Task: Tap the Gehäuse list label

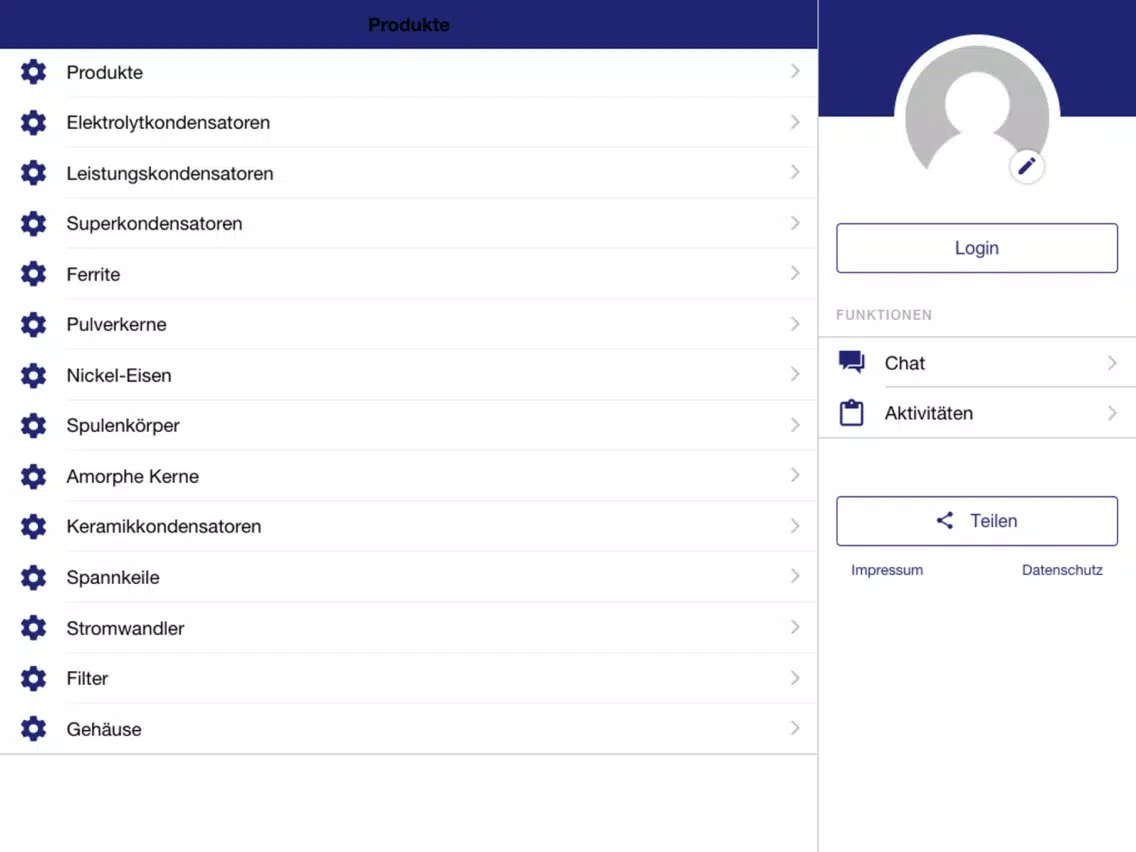Action: click(x=104, y=730)
